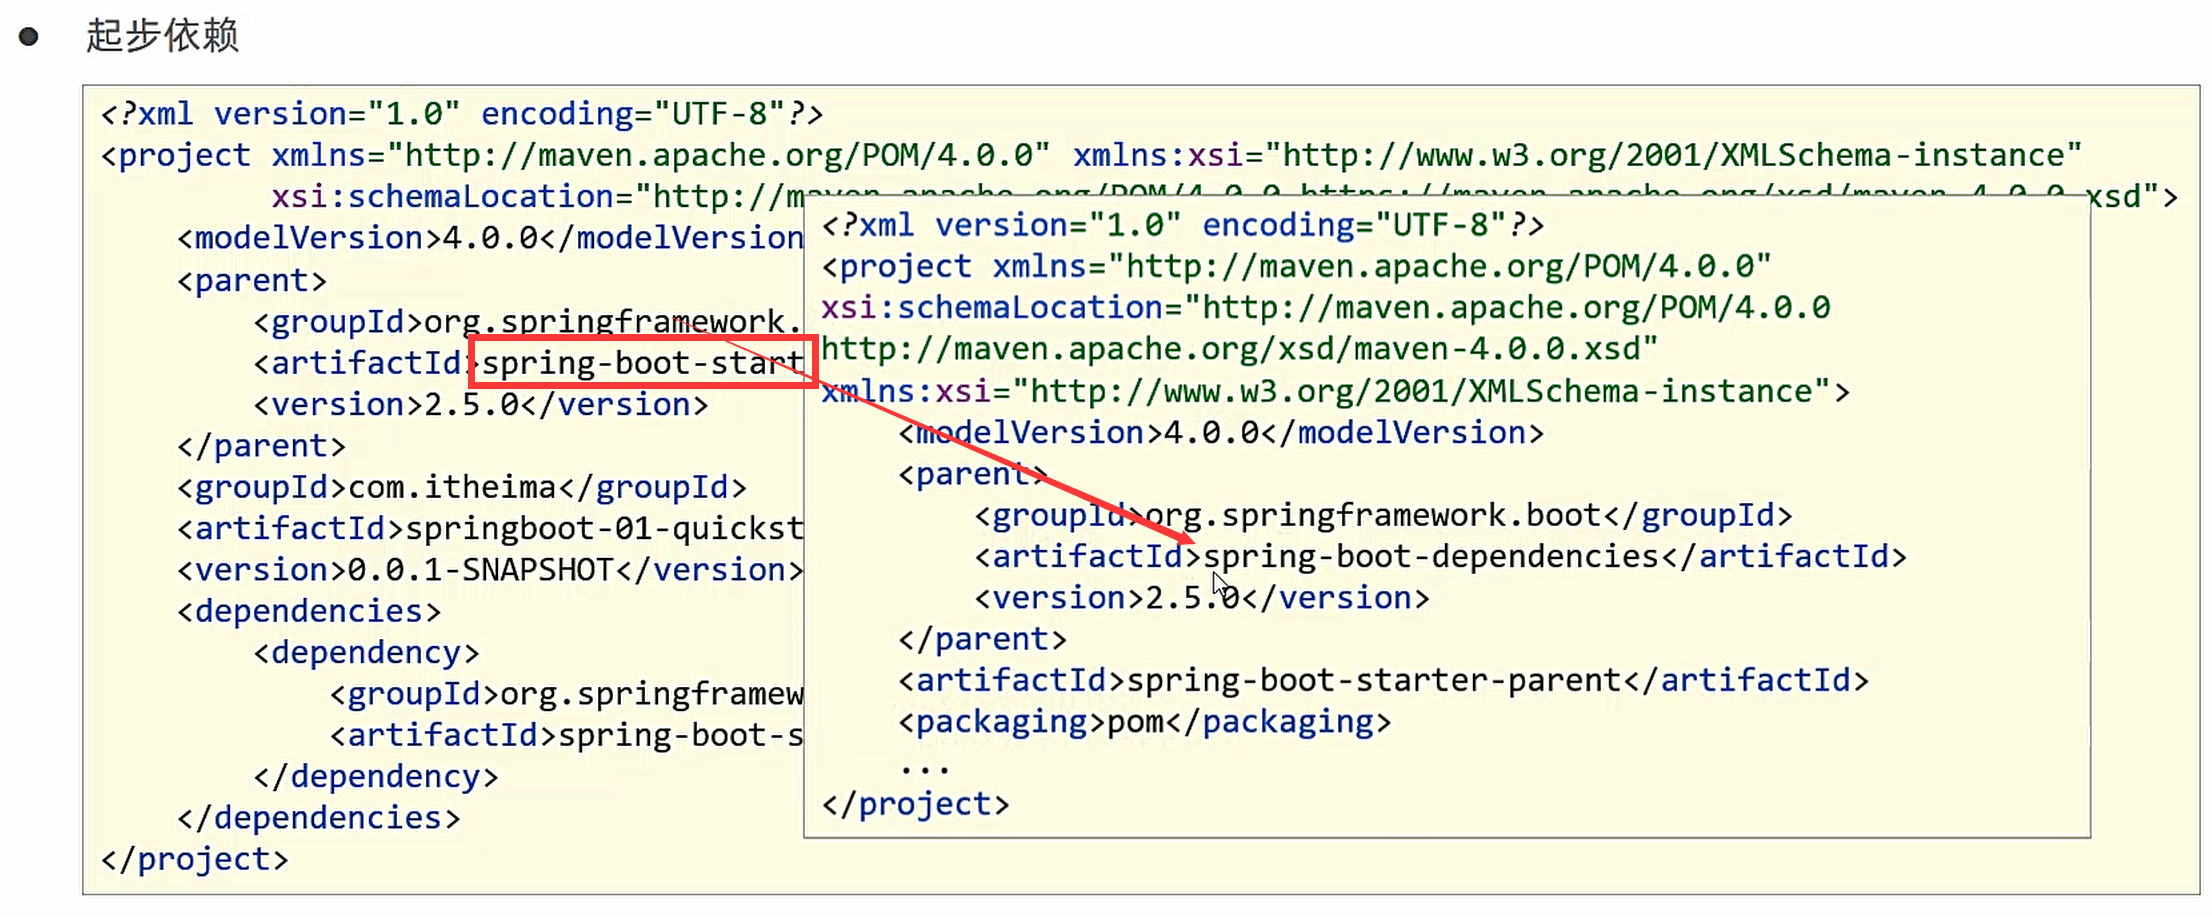This screenshot has height=917, width=2212.
Task: Click the left closing </project> tag
Action: tap(195, 860)
